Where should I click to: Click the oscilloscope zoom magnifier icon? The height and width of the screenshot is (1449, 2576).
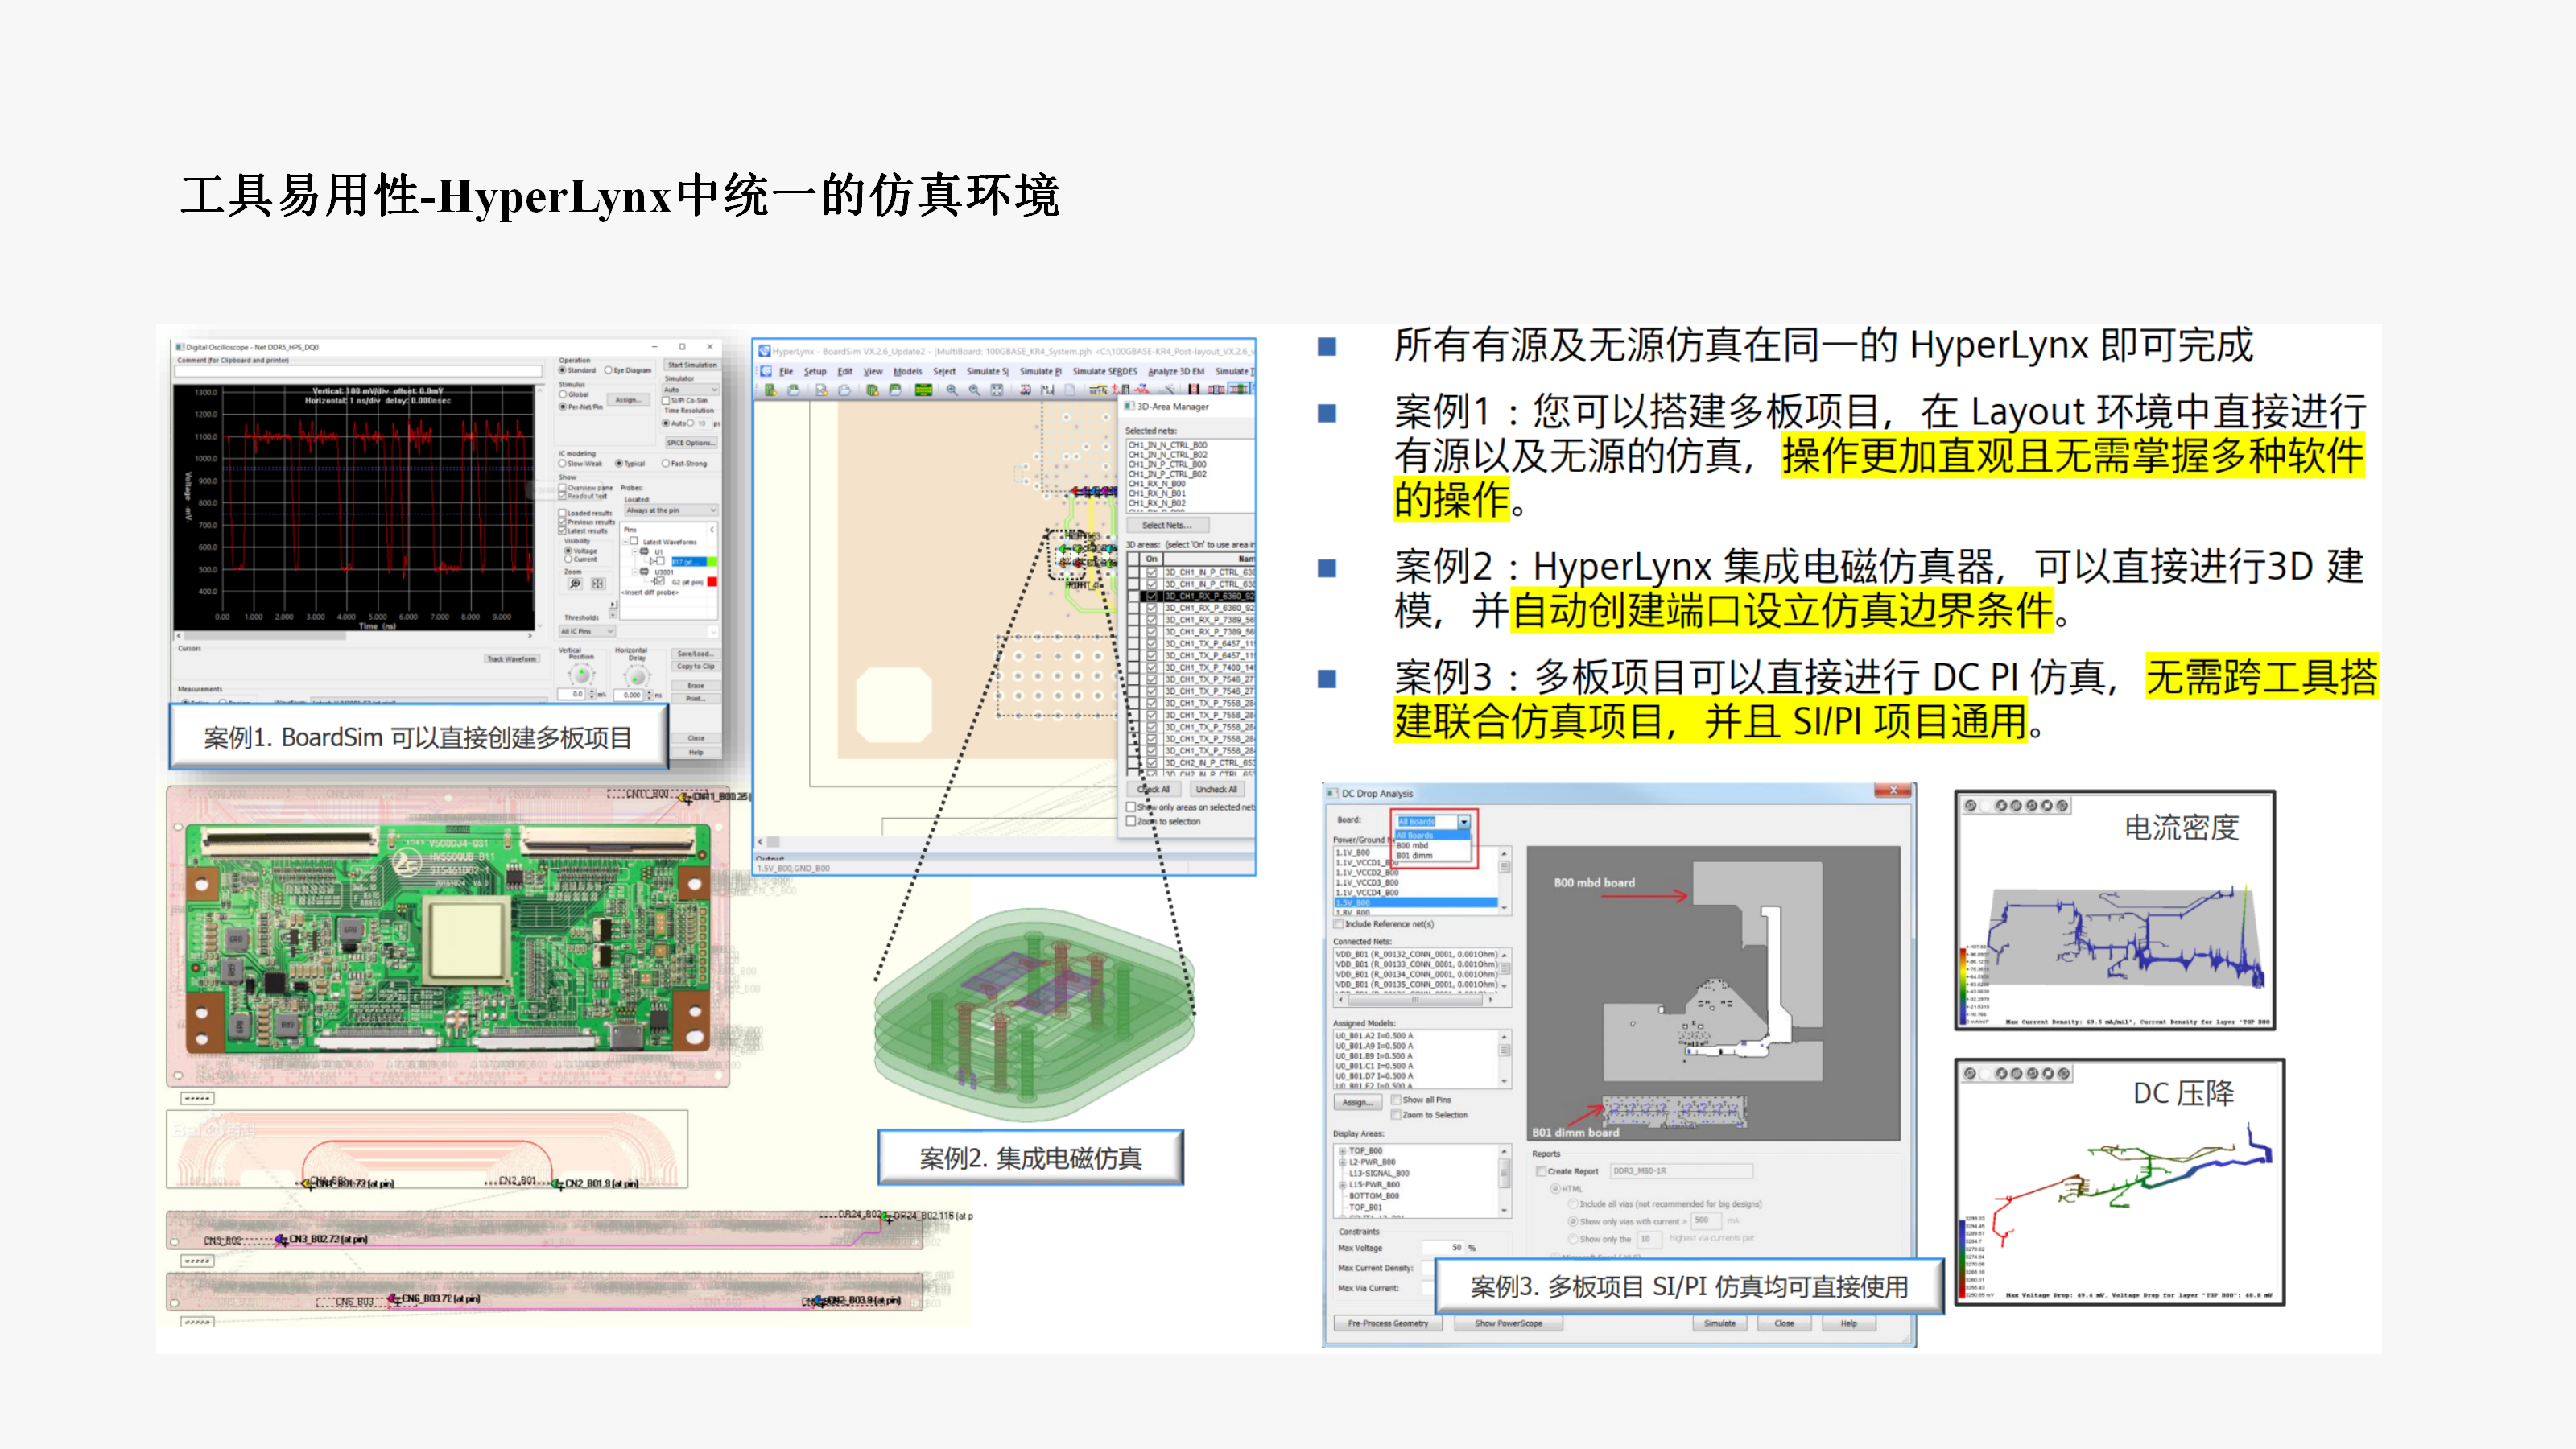575,584
